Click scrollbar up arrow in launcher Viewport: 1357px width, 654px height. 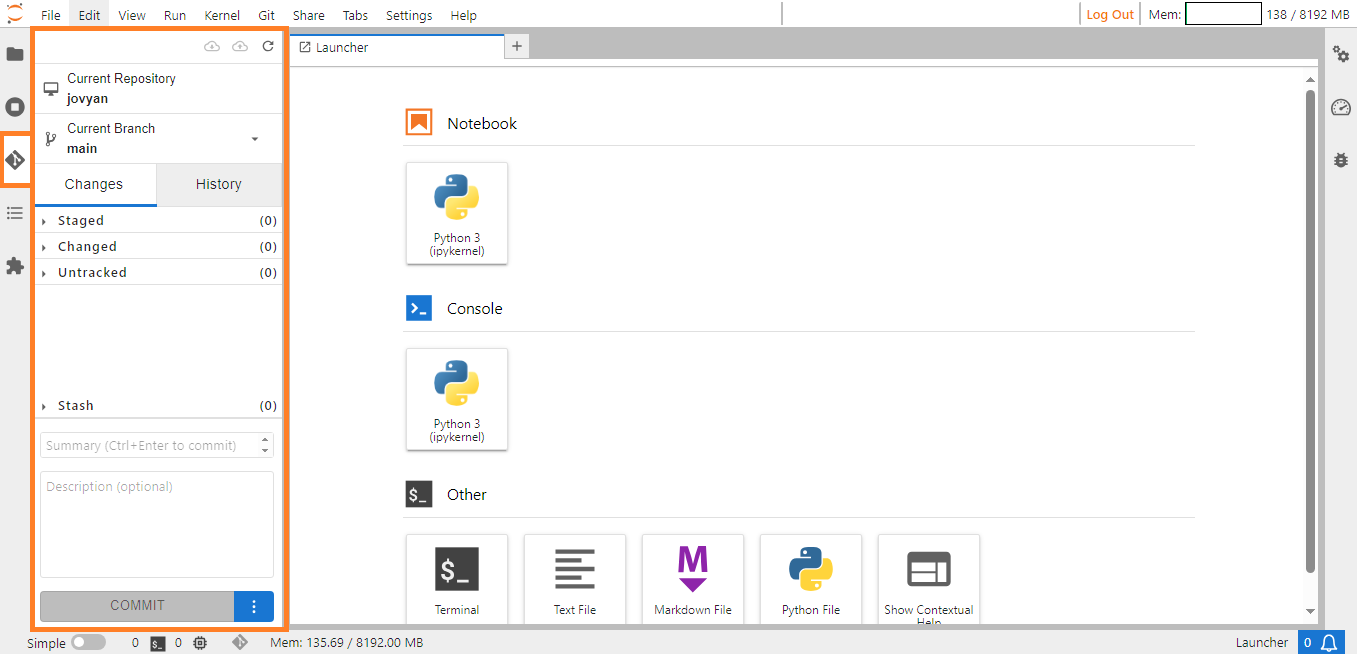[1310, 79]
